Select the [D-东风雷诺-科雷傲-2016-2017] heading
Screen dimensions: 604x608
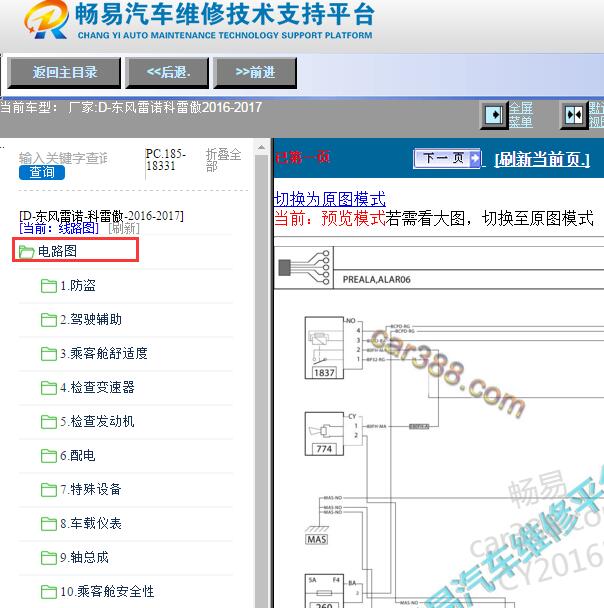102,216
